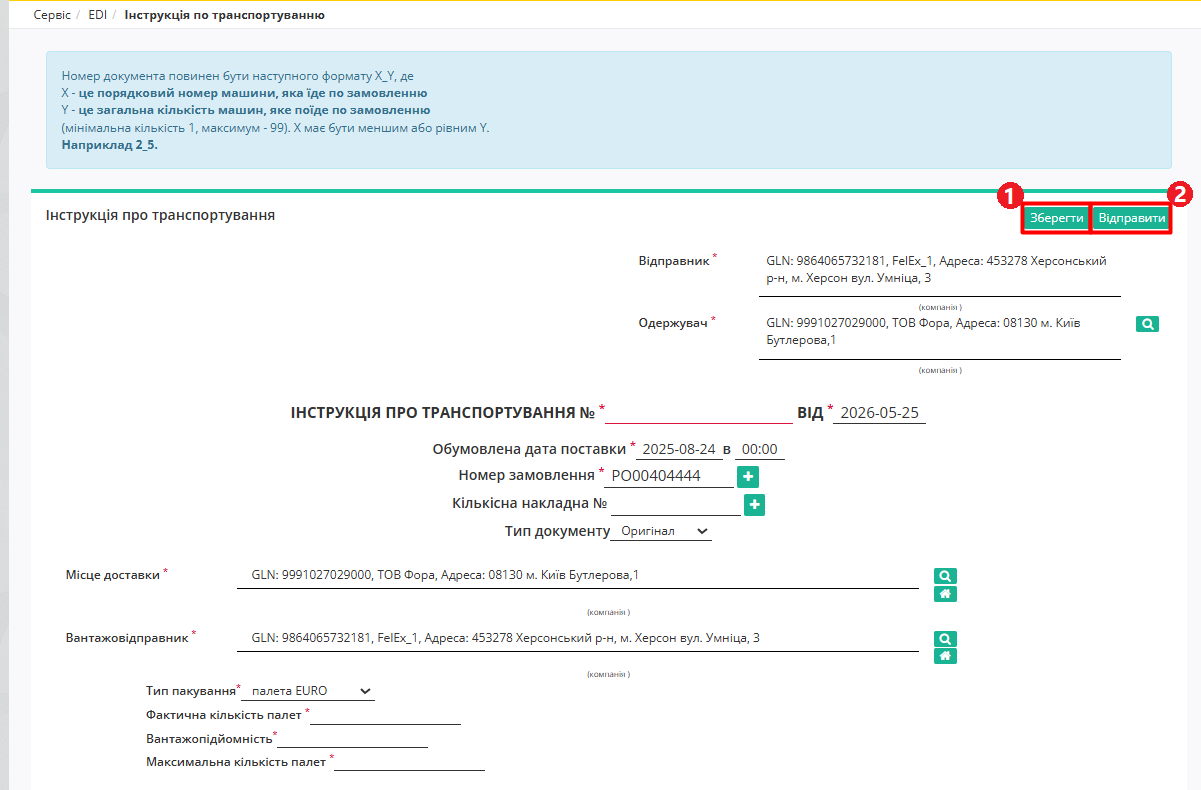Select the delivery date field 2025-08-24
The height and width of the screenshot is (790, 1201).
pyautogui.click(x=678, y=449)
